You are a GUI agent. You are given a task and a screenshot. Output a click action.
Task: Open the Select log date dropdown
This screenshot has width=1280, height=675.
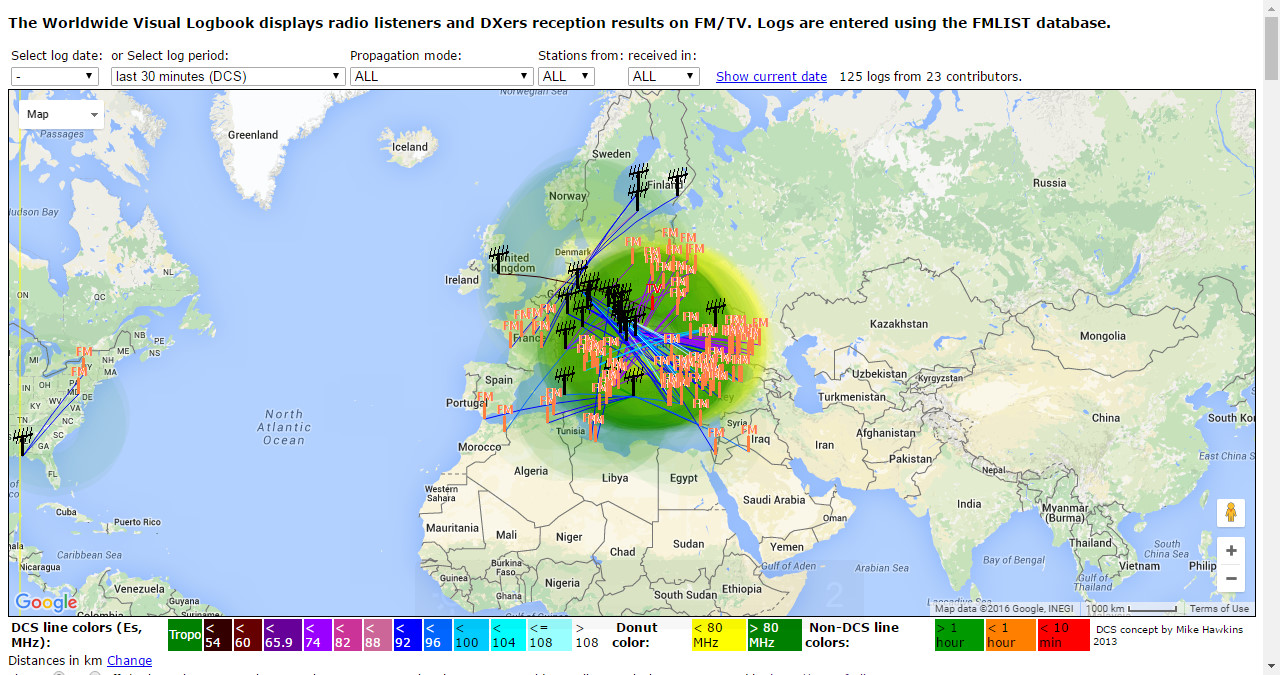[55, 76]
